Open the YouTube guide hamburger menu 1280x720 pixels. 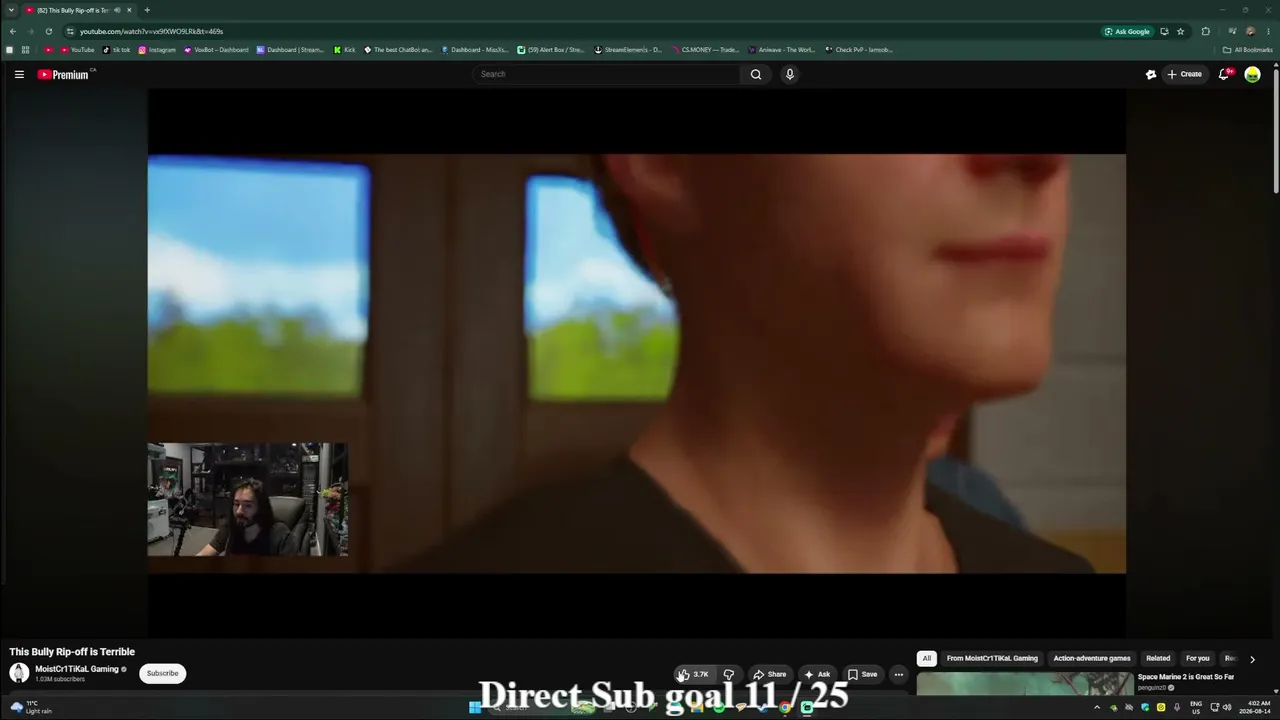[19, 74]
